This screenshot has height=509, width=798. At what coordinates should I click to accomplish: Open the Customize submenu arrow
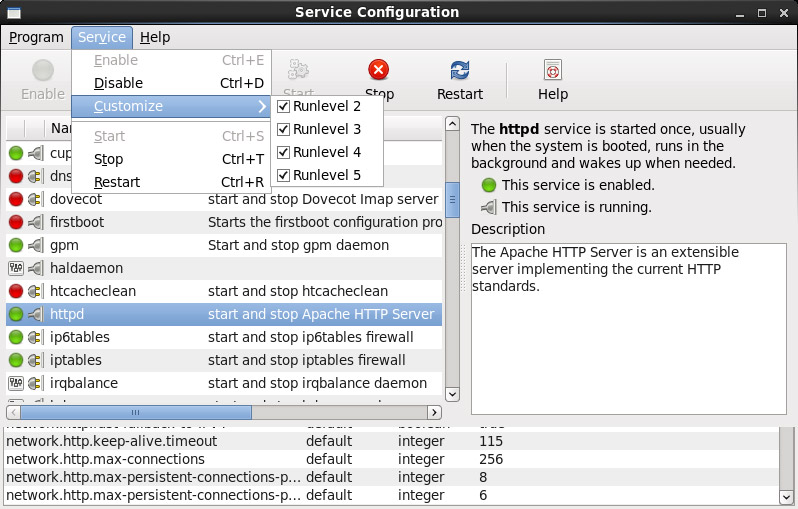(x=262, y=106)
